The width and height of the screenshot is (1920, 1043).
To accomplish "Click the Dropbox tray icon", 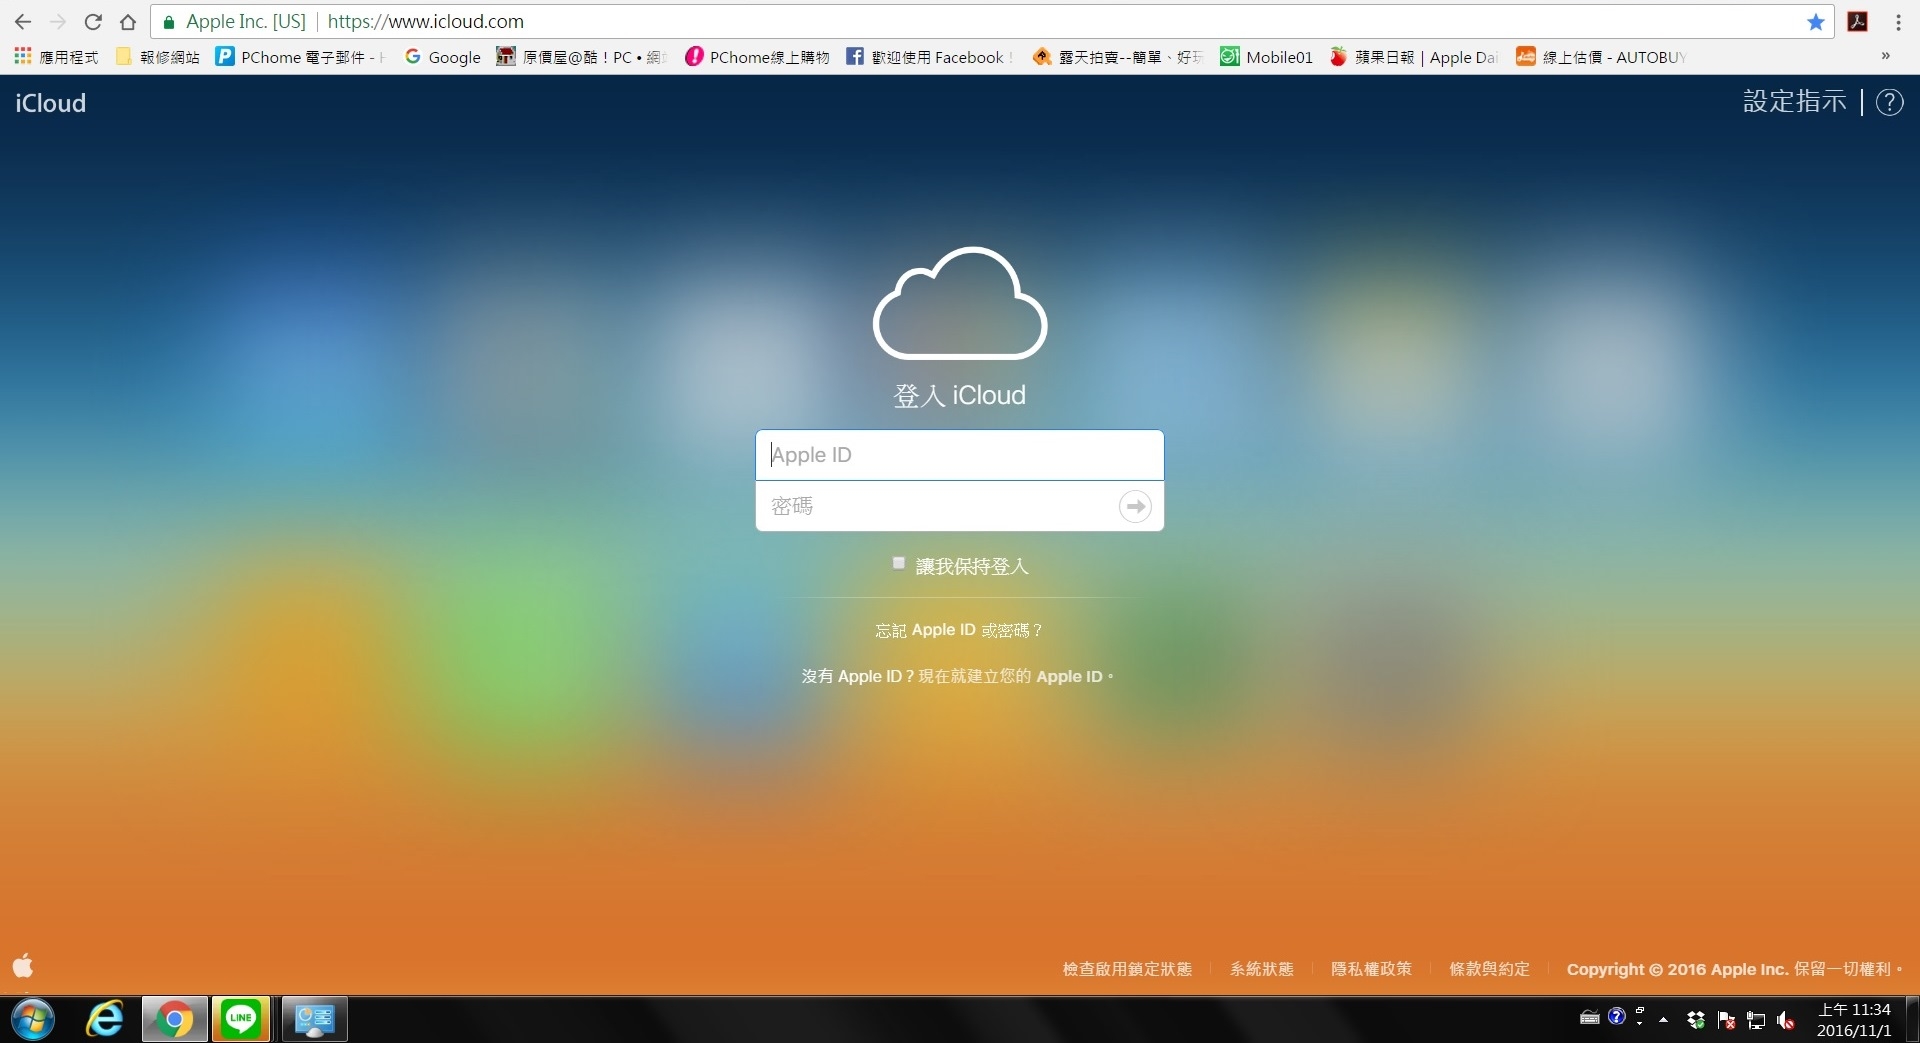I will click(x=1696, y=1020).
